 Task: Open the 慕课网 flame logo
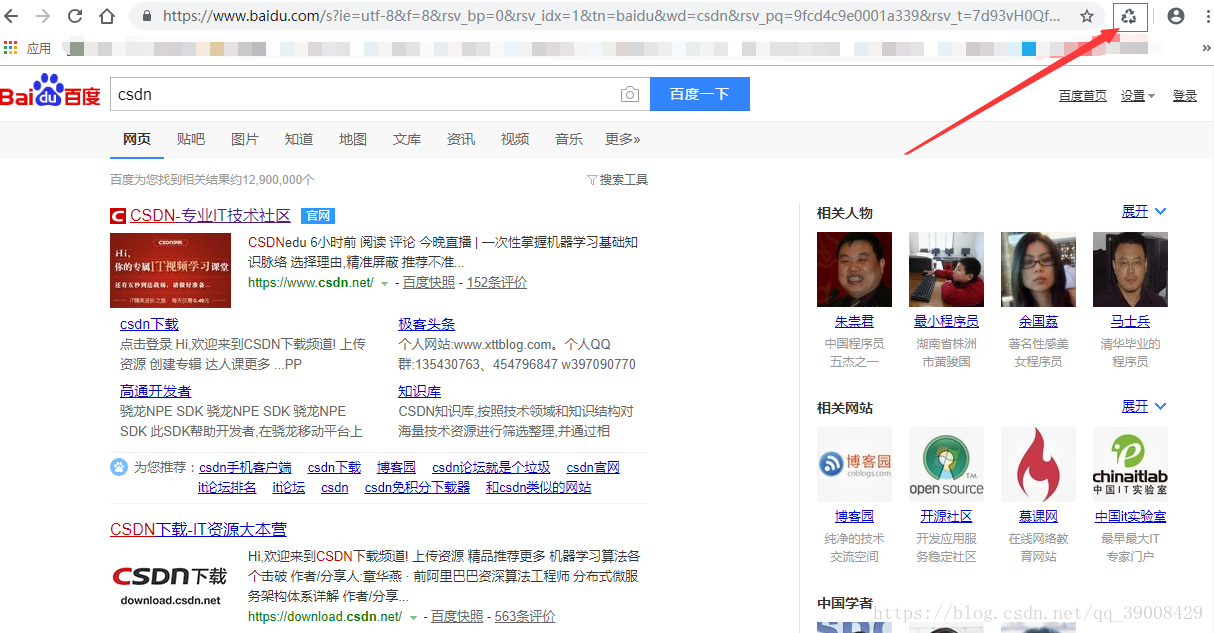[x=1038, y=465]
